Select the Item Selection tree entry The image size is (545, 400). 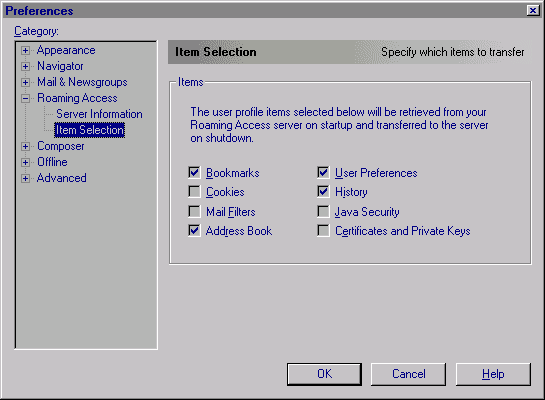tap(90, 130)
